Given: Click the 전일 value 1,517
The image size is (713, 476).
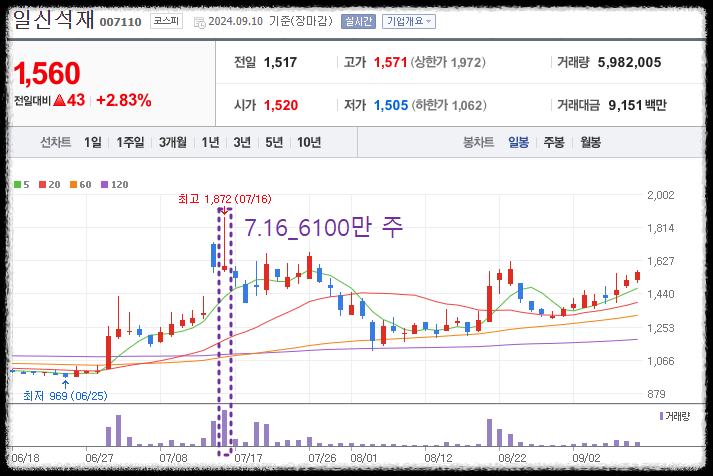Looking at the screenshot, I should pos(280,62).
